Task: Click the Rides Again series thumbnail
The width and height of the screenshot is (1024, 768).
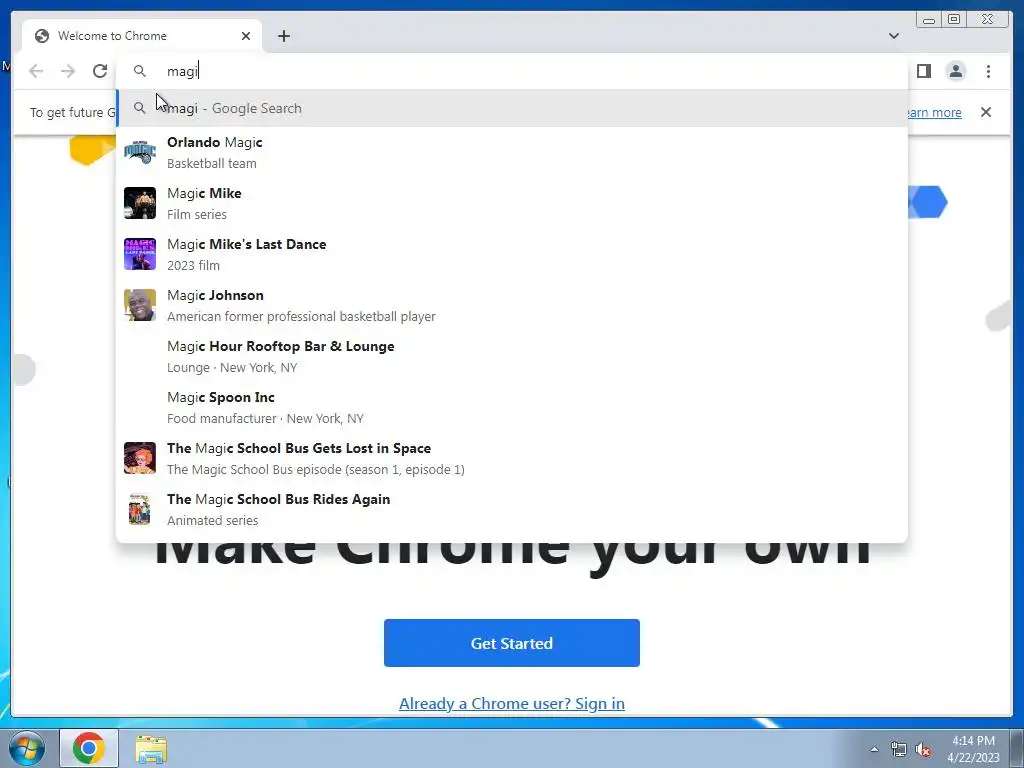Action: [x=140, y=509]
